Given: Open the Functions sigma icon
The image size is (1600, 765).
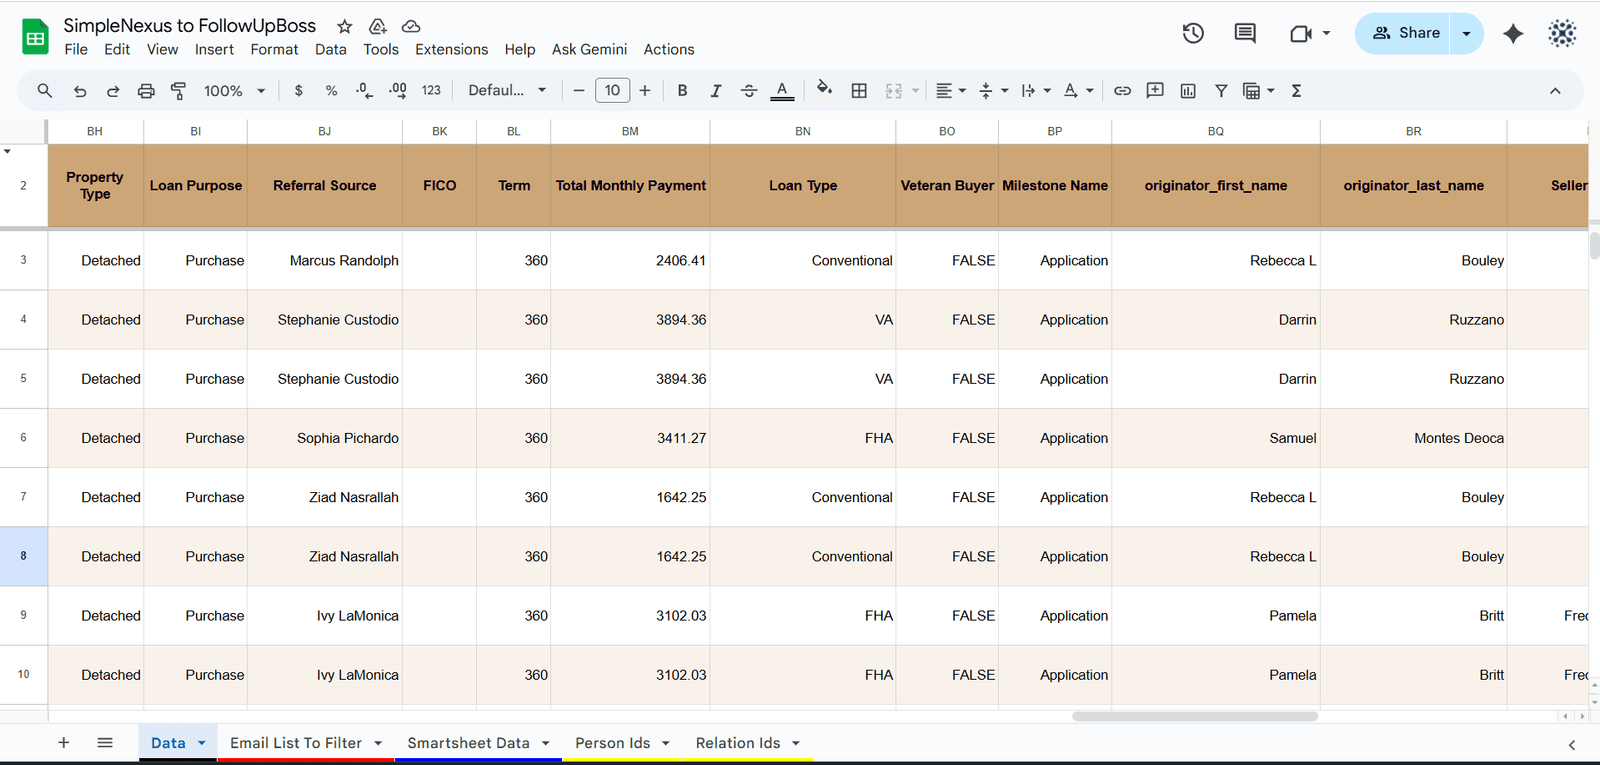Looking at the screenshot, I should pyautogui.click(x=1296, y=91).
